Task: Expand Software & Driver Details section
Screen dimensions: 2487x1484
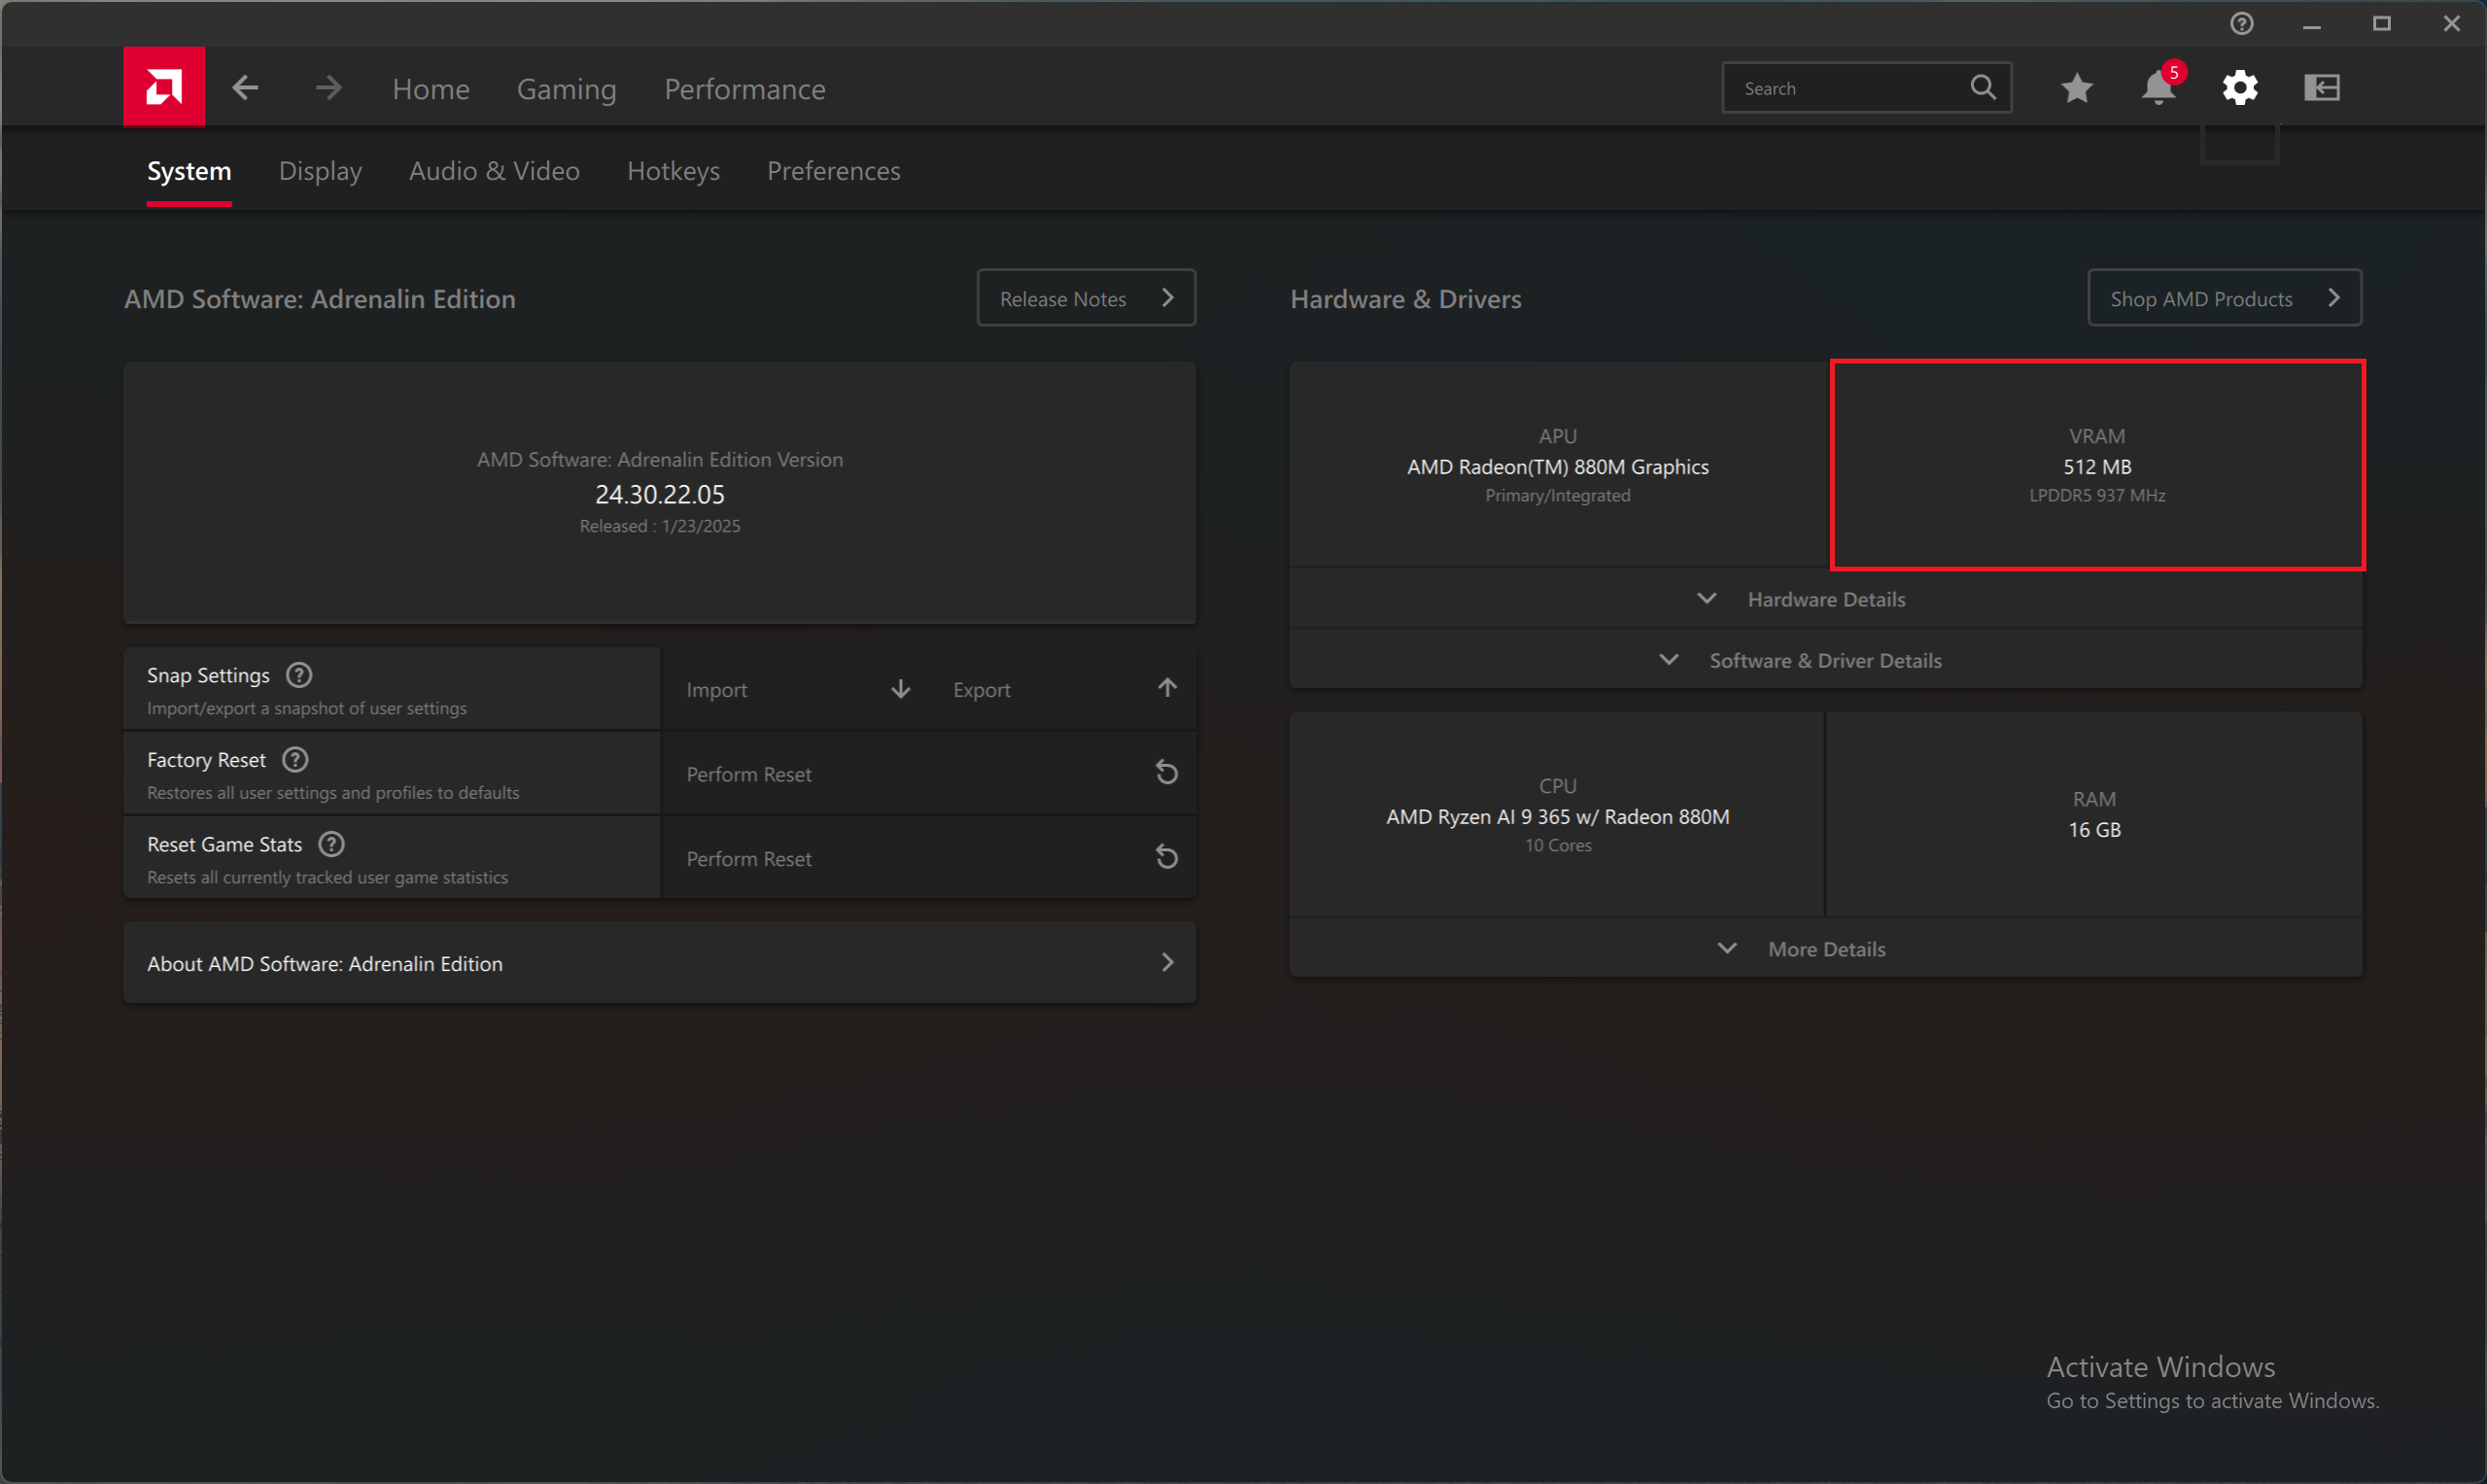Action: 1826,660
